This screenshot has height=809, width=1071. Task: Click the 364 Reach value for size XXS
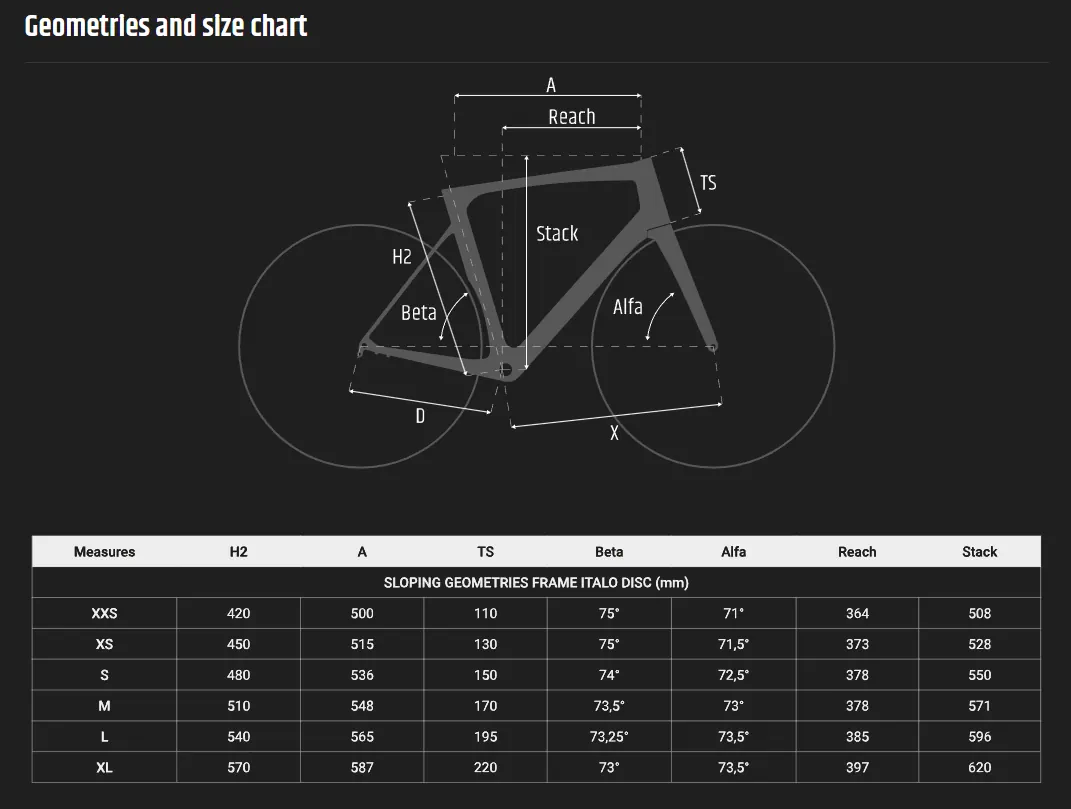click(857, 613)
